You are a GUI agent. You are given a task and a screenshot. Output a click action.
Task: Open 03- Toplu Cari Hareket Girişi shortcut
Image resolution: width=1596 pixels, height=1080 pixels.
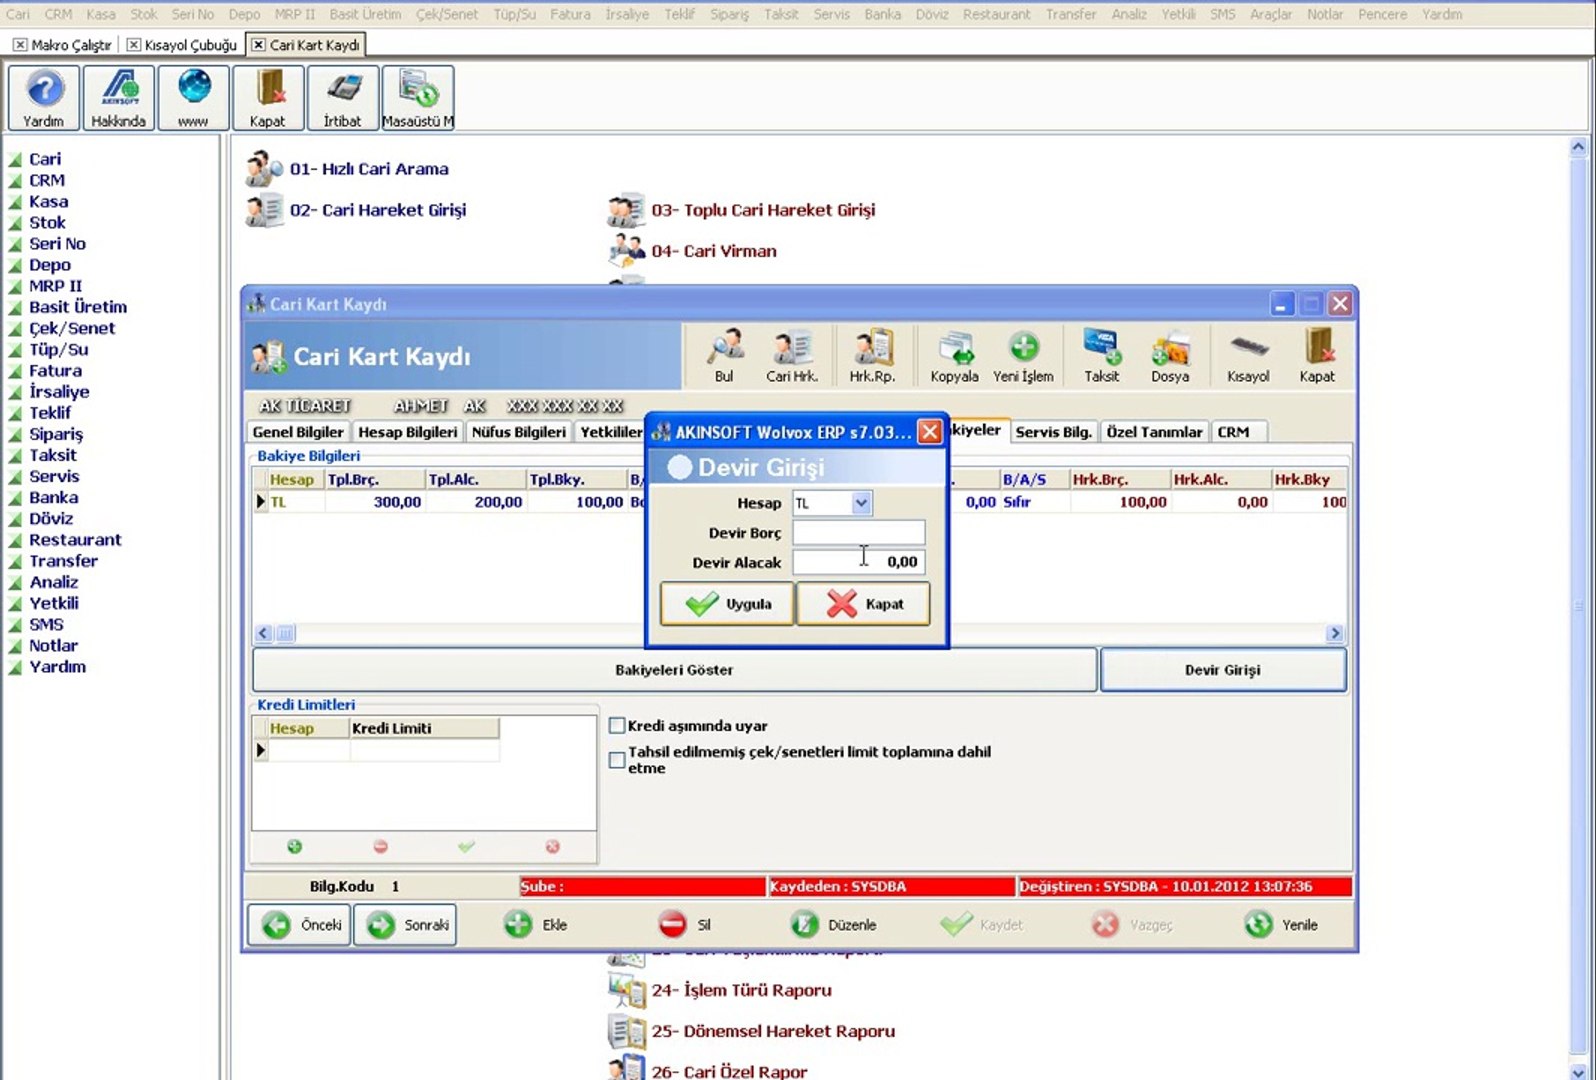point(742,210)
